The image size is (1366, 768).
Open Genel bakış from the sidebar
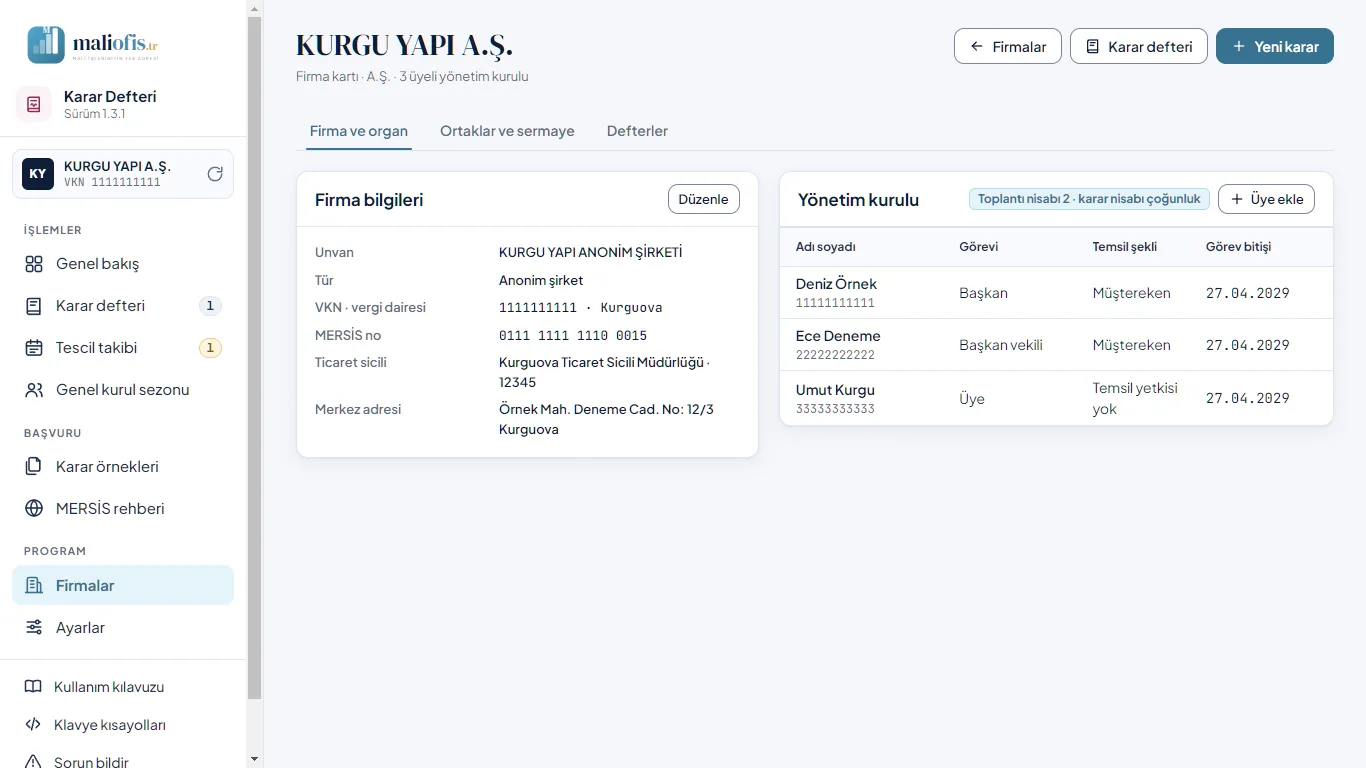point(123,264)
